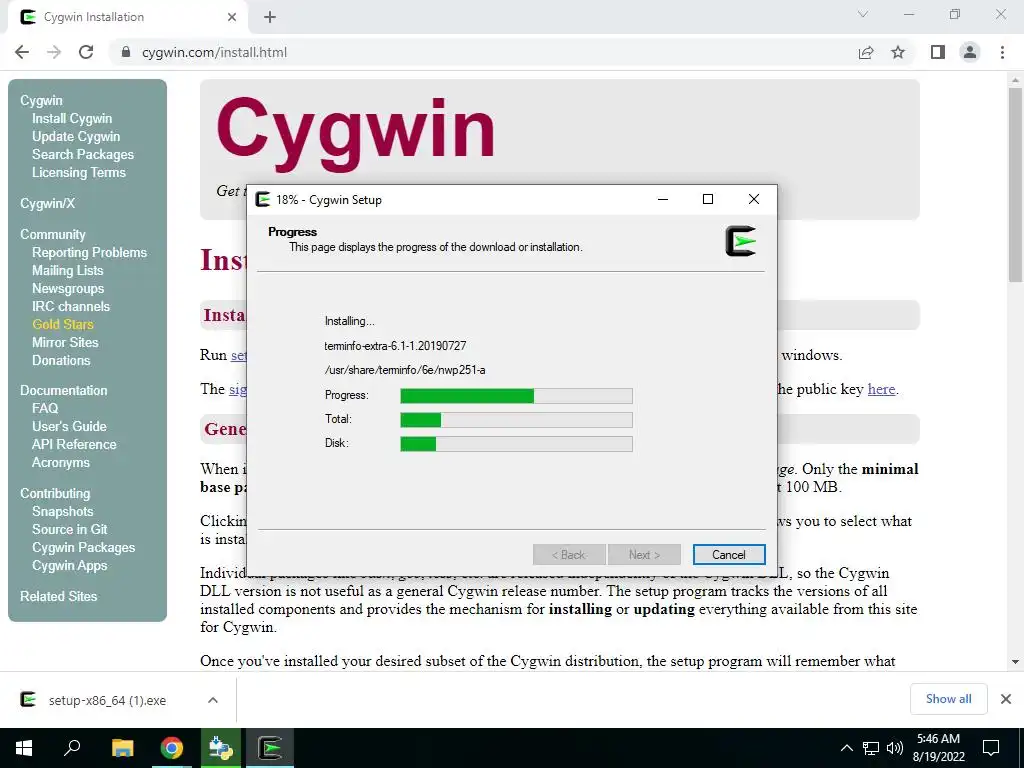Click the setup-x86_64 (1).exe download item
The height and width of the screenshot is (768, 1024).
click(x=107, y=700)
